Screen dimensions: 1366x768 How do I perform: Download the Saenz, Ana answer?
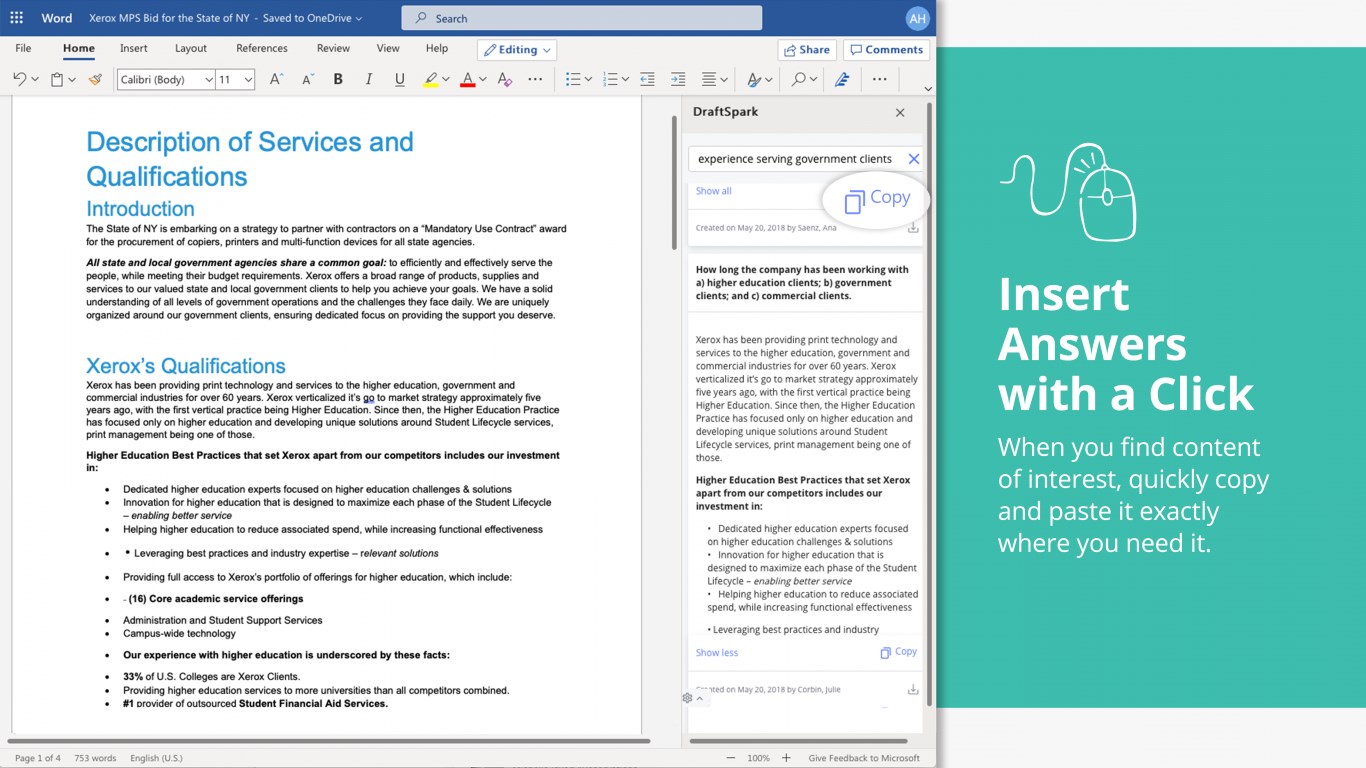(912, 228)
